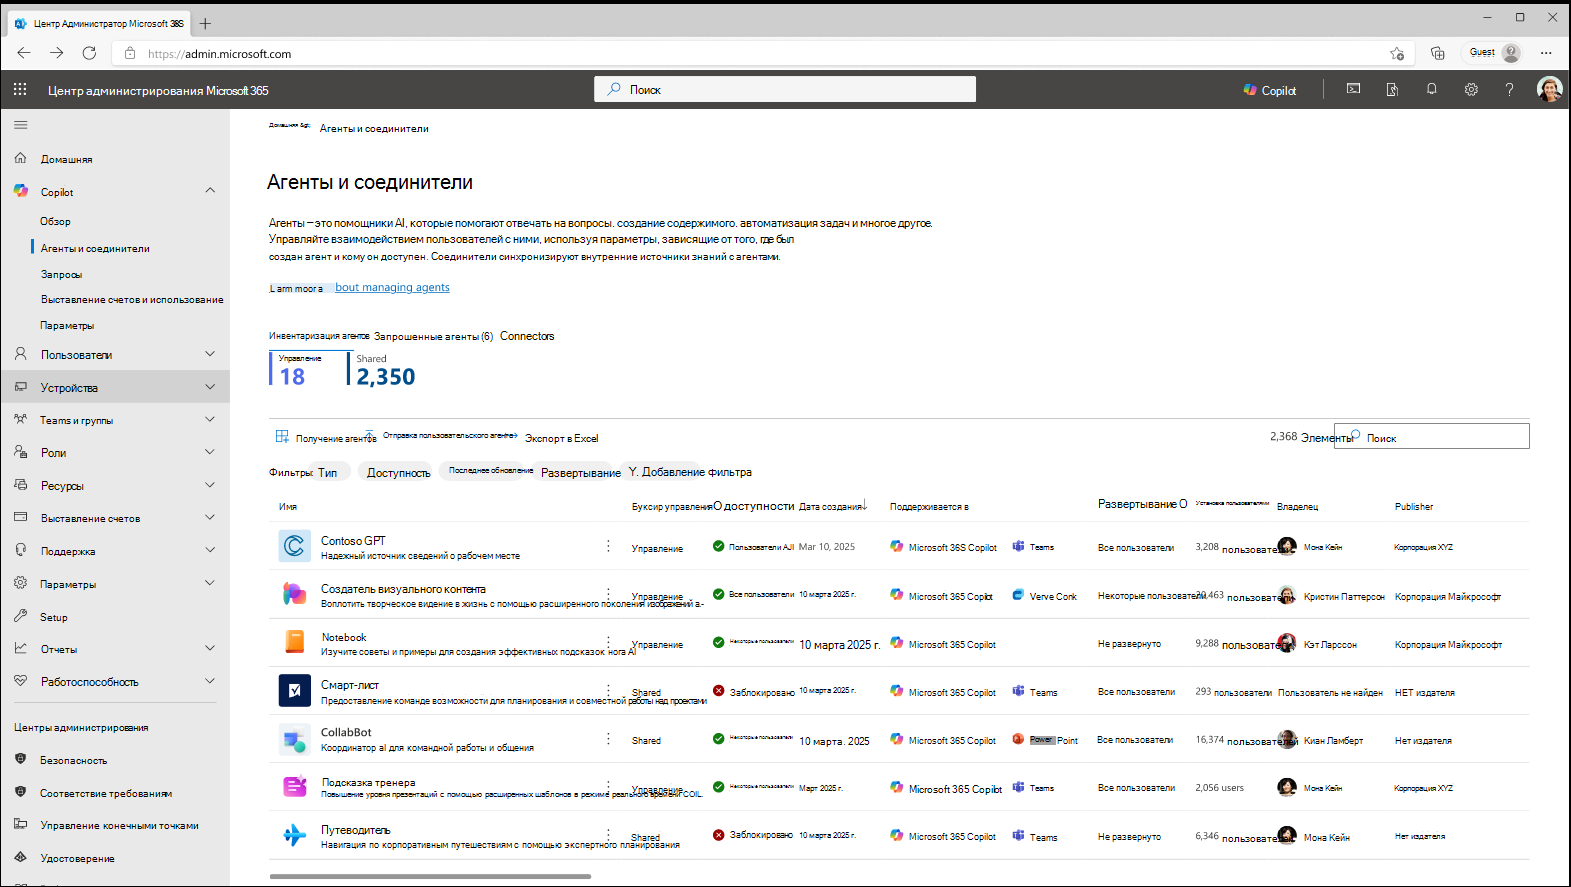The width and height of the screenshot is (1571, 887).
Task: Click the Путеводитель airplane icon
Action: coord(294,835)
